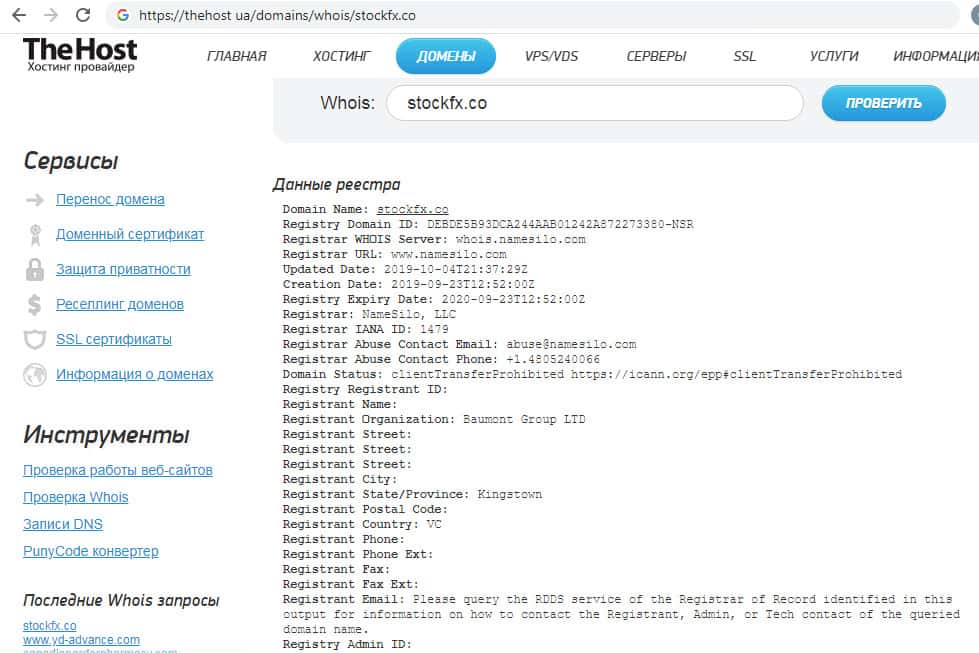Click the Whois domain input field
The height and width of the screenshot is (653, 979).
[594, 103]
